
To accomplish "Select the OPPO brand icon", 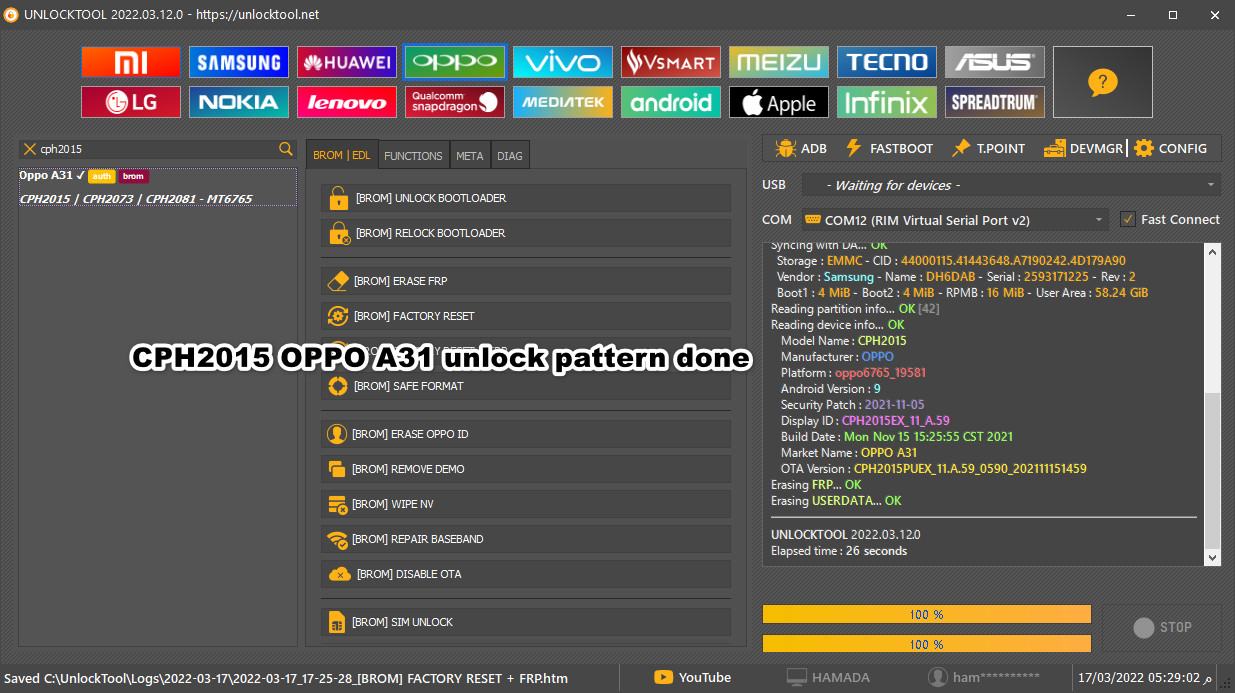I will pos(455,62).
